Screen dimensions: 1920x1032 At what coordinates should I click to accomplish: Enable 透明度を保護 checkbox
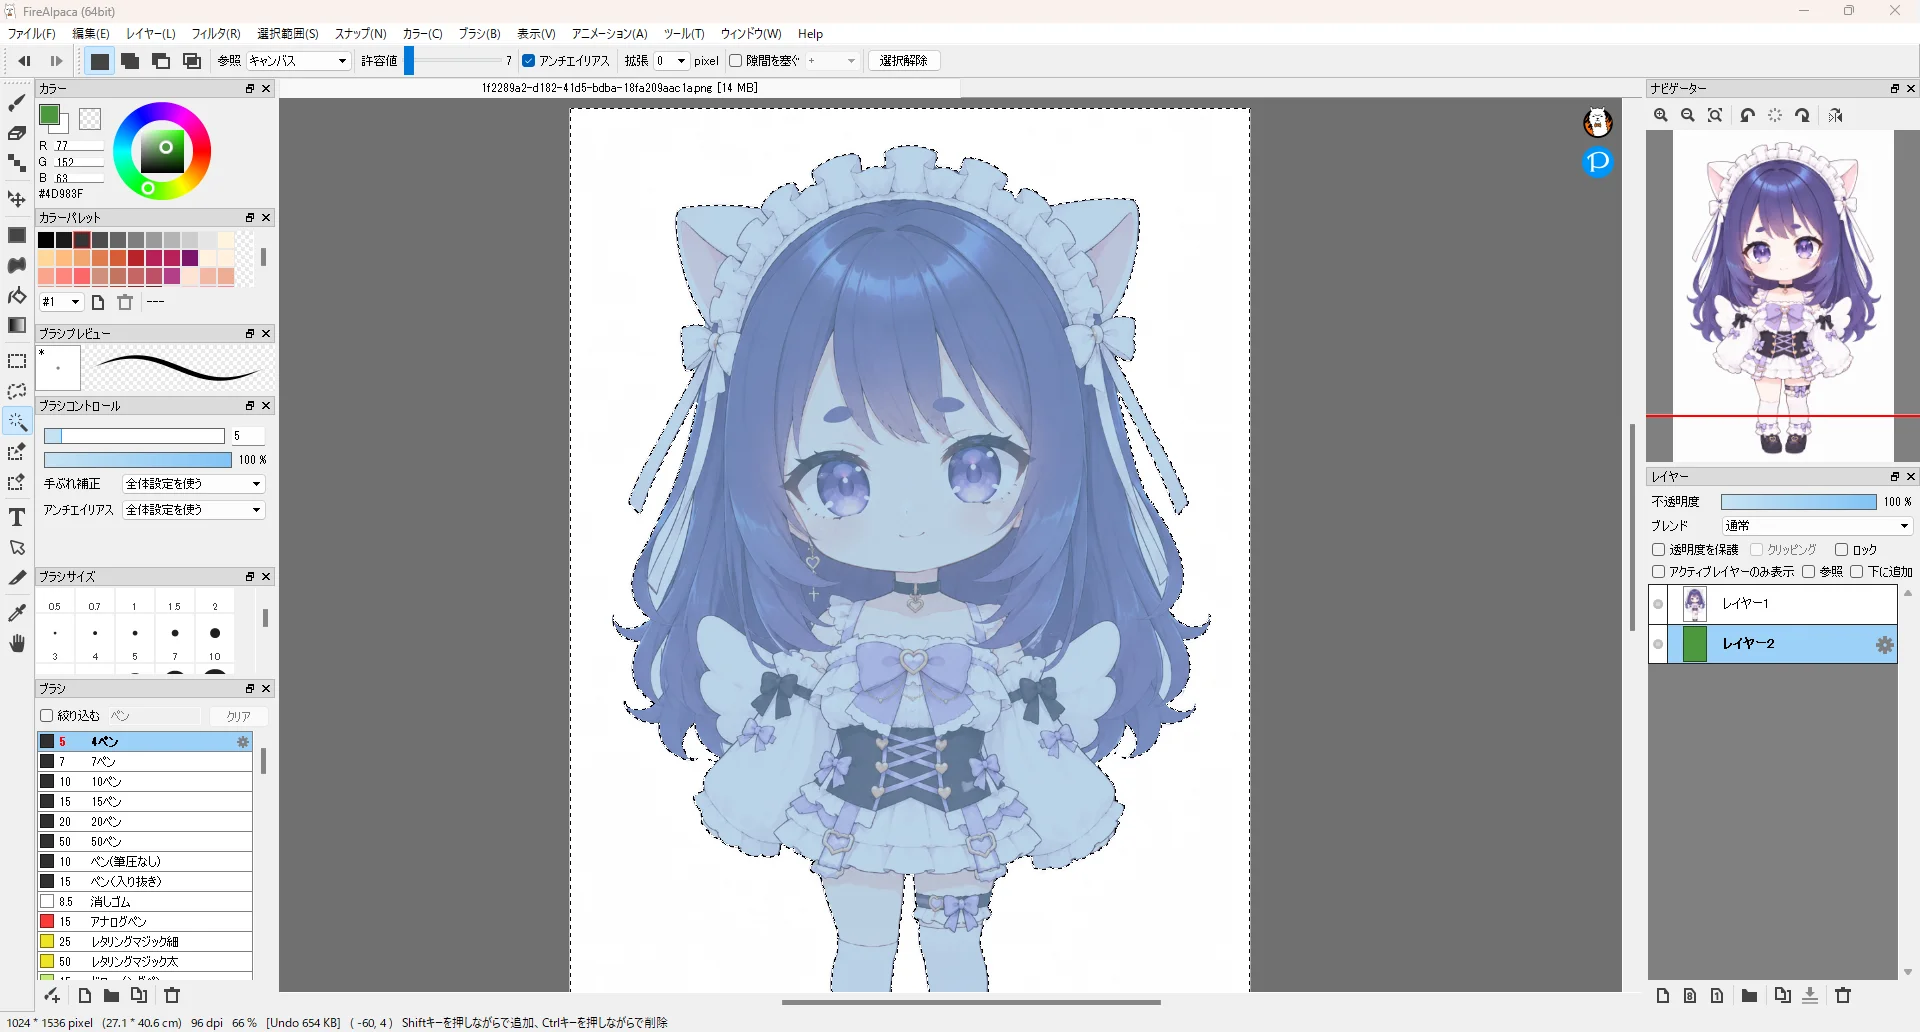1659,550
